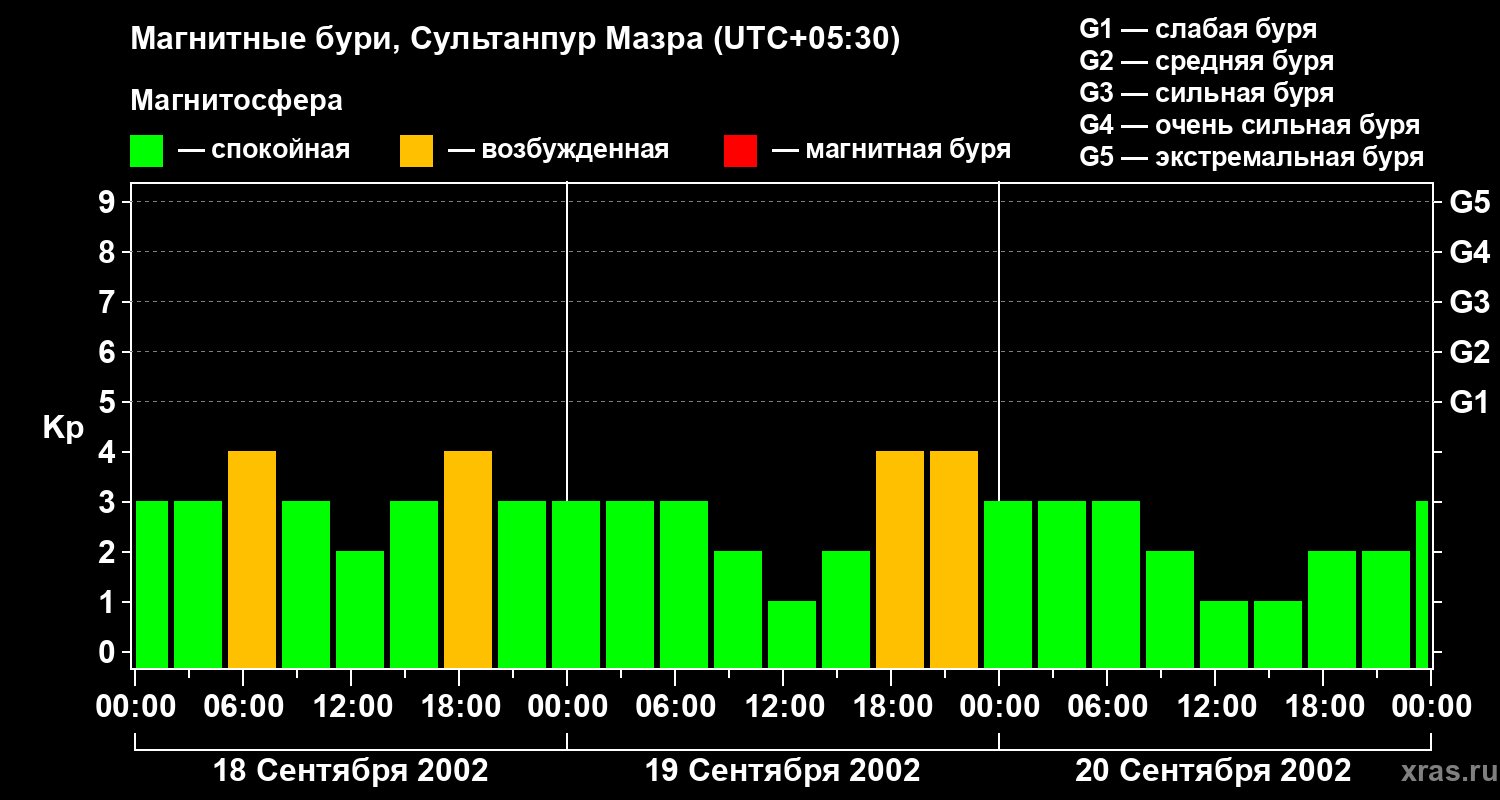Click the 'Магнитосфера' legend heading

click(236, 101)
